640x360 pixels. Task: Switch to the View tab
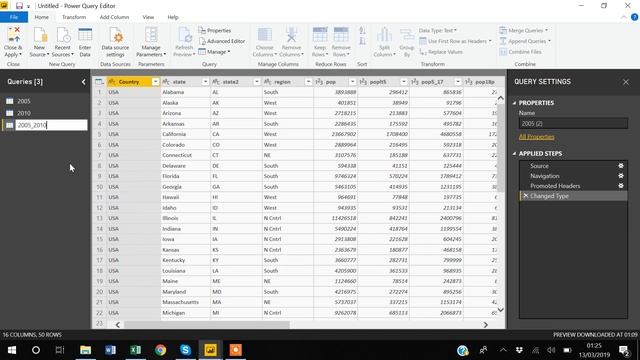click(x=148, y=17)
